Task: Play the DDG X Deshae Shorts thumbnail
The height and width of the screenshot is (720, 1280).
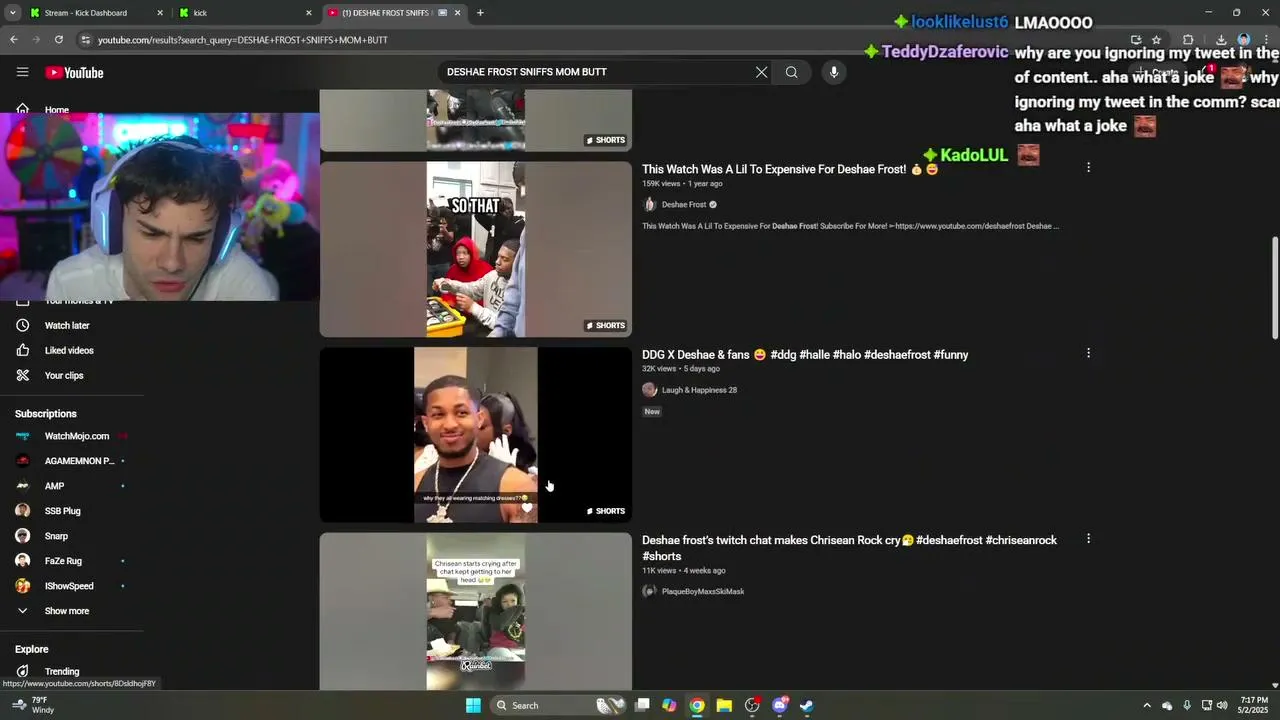Action: [476, 435]
